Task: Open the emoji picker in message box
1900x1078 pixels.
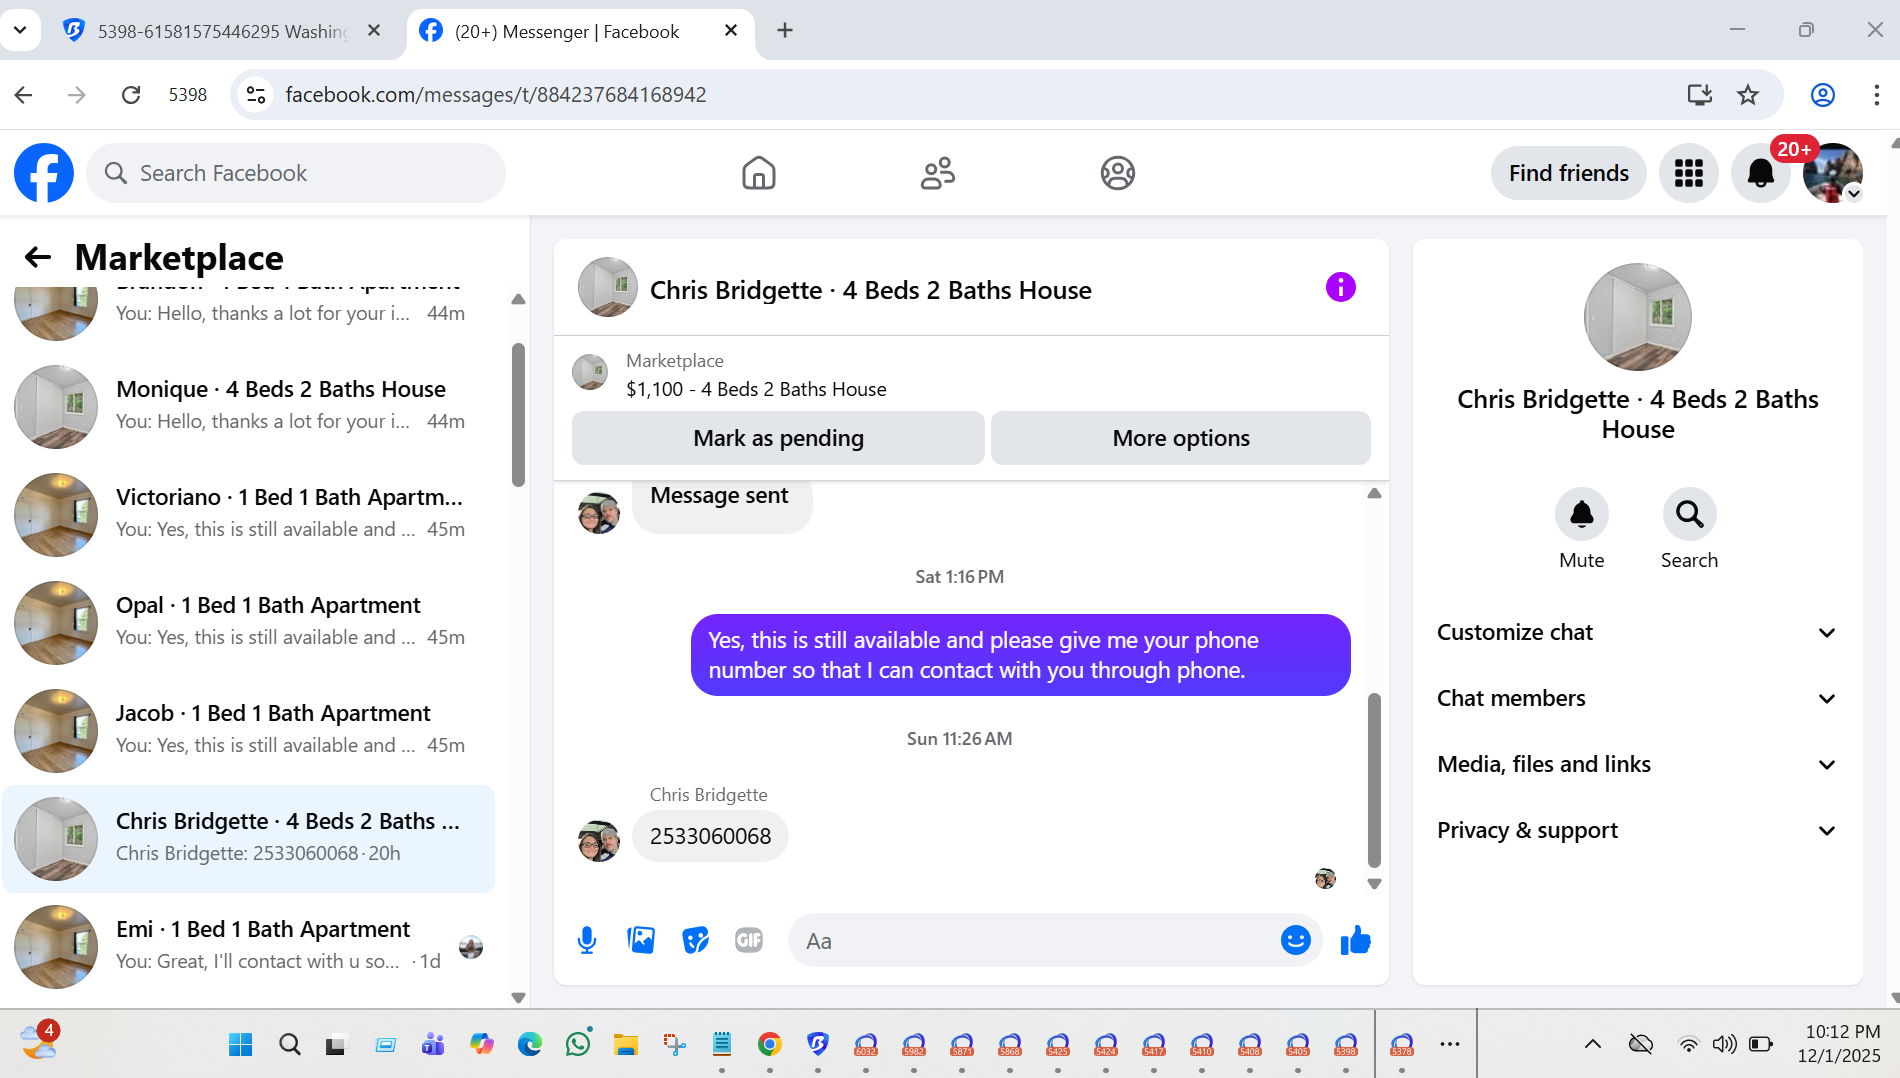Action: coord(1296,940)
